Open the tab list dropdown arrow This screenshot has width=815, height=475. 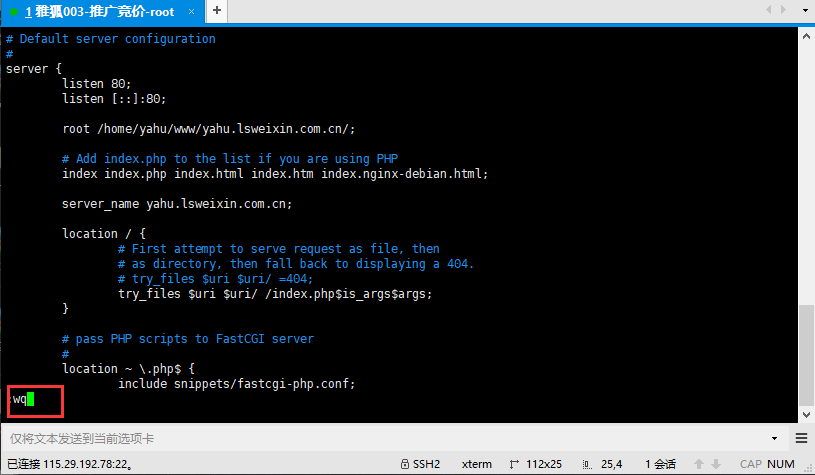click(x=802, y=10)
